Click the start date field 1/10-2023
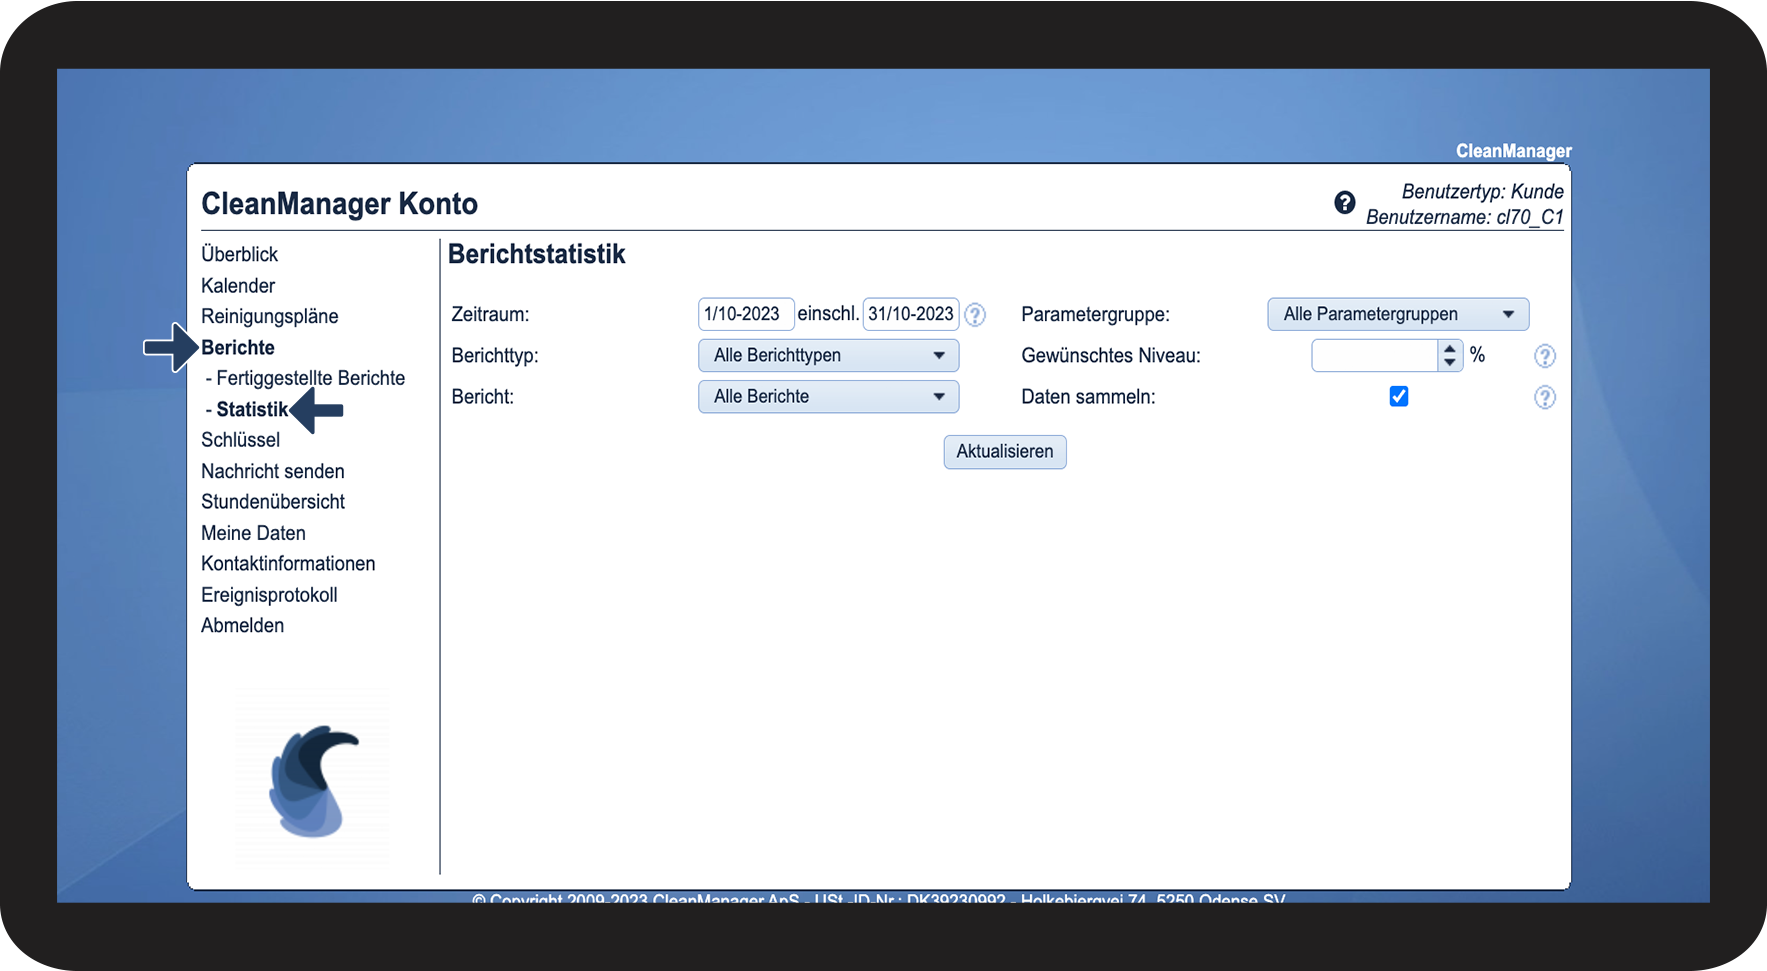This screenshot has height=971, width=1767. [x=745, y=314]
